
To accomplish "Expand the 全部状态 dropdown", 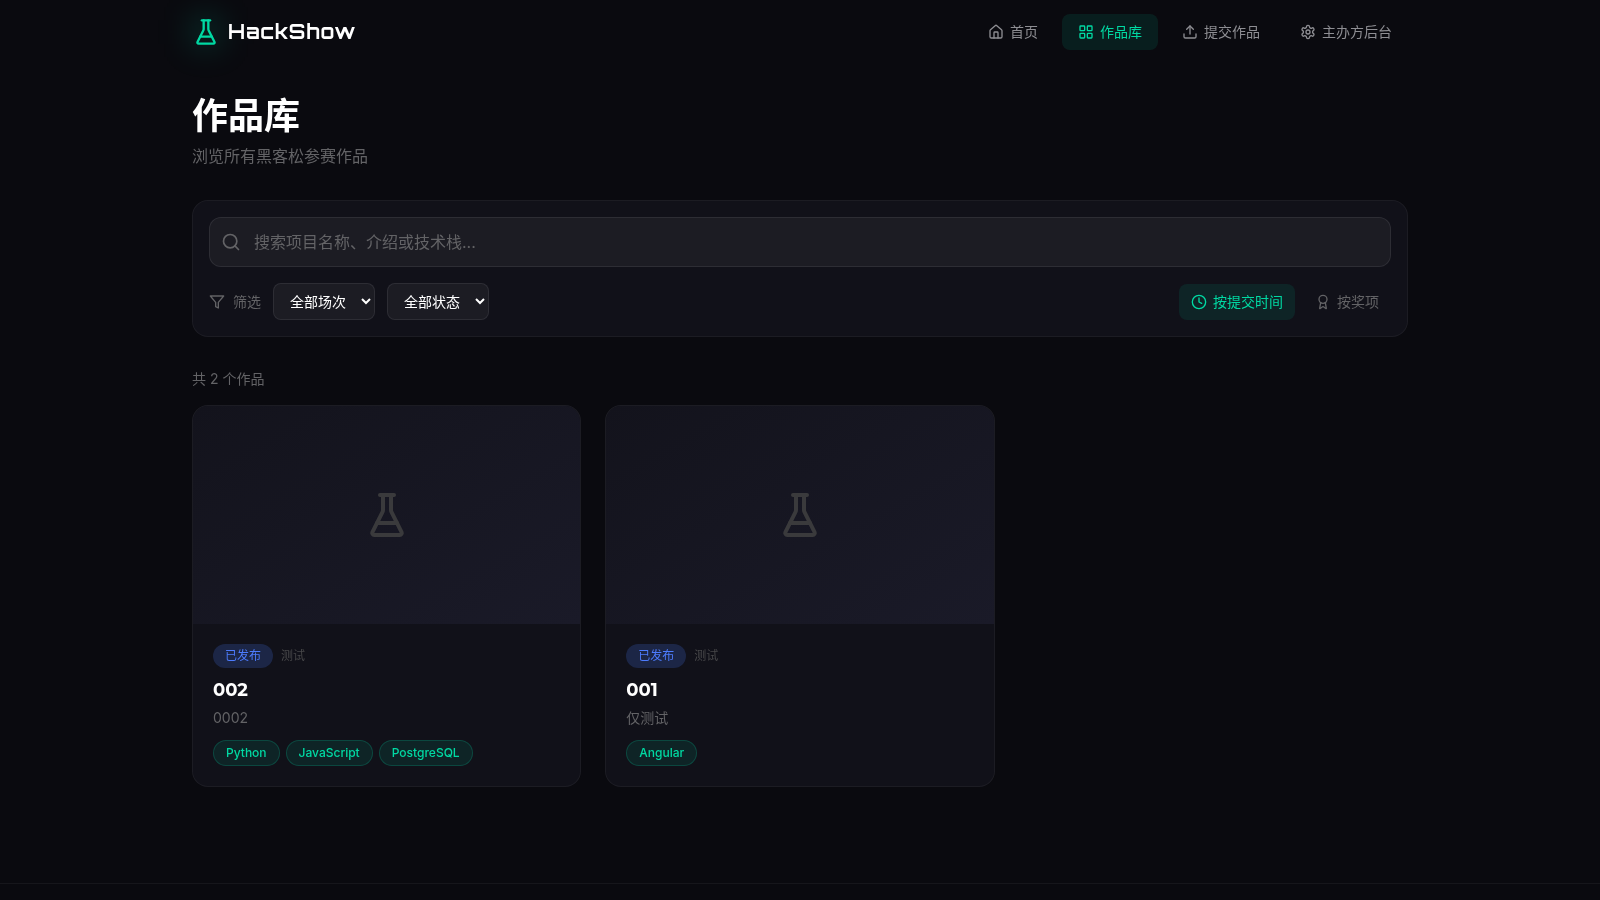I will 438,302.
